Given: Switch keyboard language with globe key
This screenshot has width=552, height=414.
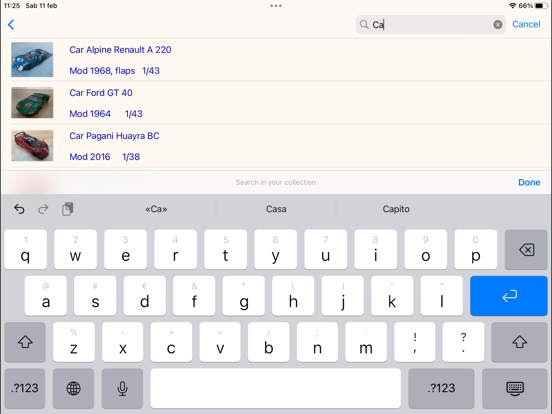Looking at the screenshot, I should tap(73, 388).
